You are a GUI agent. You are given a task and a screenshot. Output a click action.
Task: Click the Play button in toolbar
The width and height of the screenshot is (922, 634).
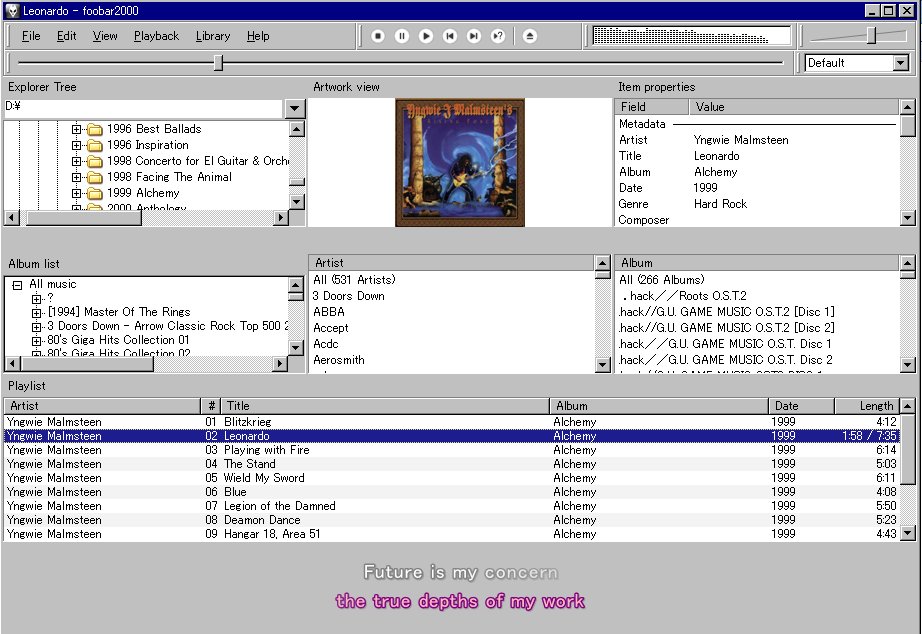(426, 36)
